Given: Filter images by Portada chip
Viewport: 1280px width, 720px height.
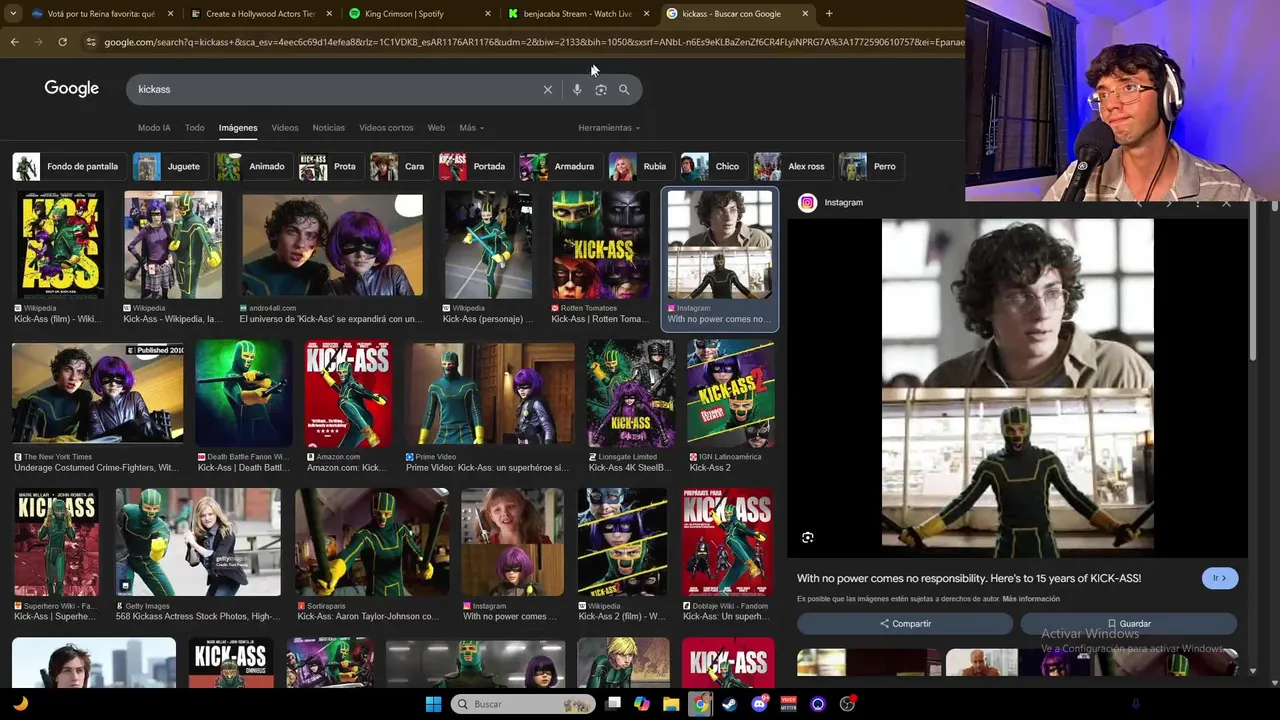Looking at the screenshot, I should [x=474, y=167].
